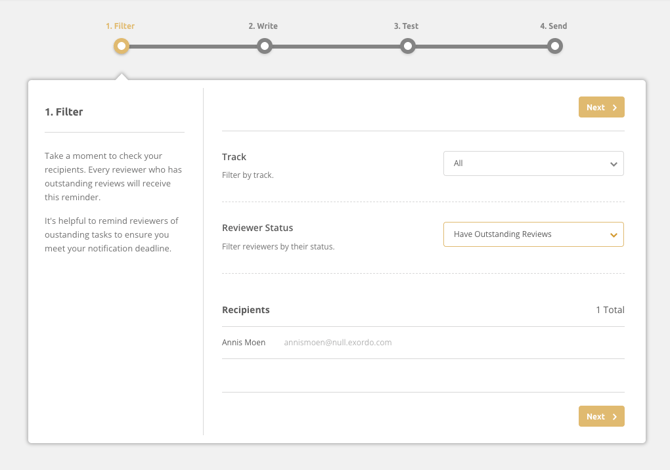Click the highlighted Filter step circle
The height and width of the screenshot is (470, 670).
[x=121, y=46]
